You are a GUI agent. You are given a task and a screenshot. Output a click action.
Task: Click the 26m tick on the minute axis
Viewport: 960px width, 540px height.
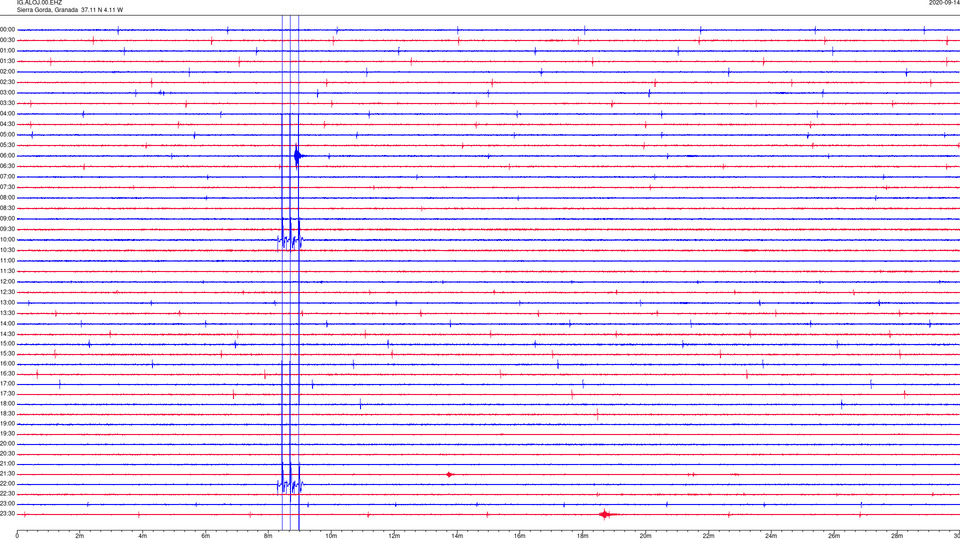tap(834, 536)
